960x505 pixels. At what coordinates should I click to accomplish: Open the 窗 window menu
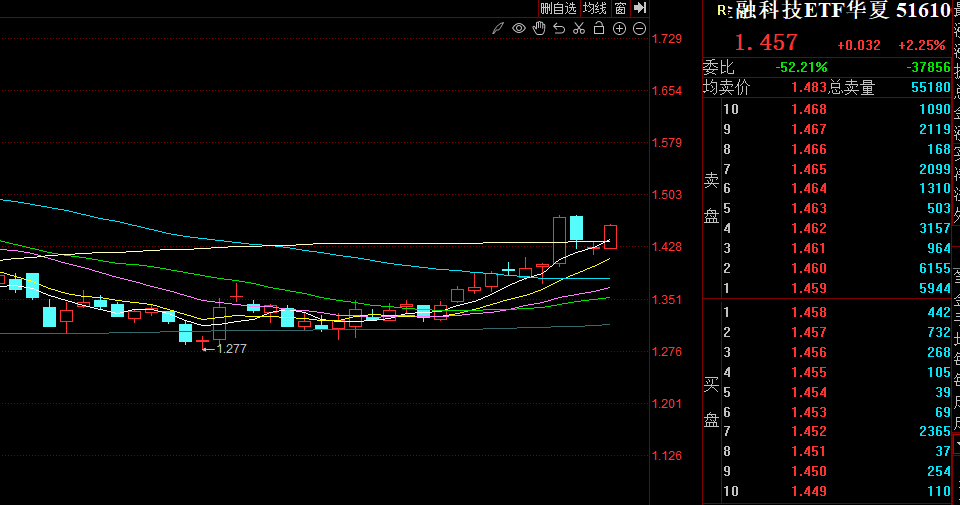[x=620, y=8]
